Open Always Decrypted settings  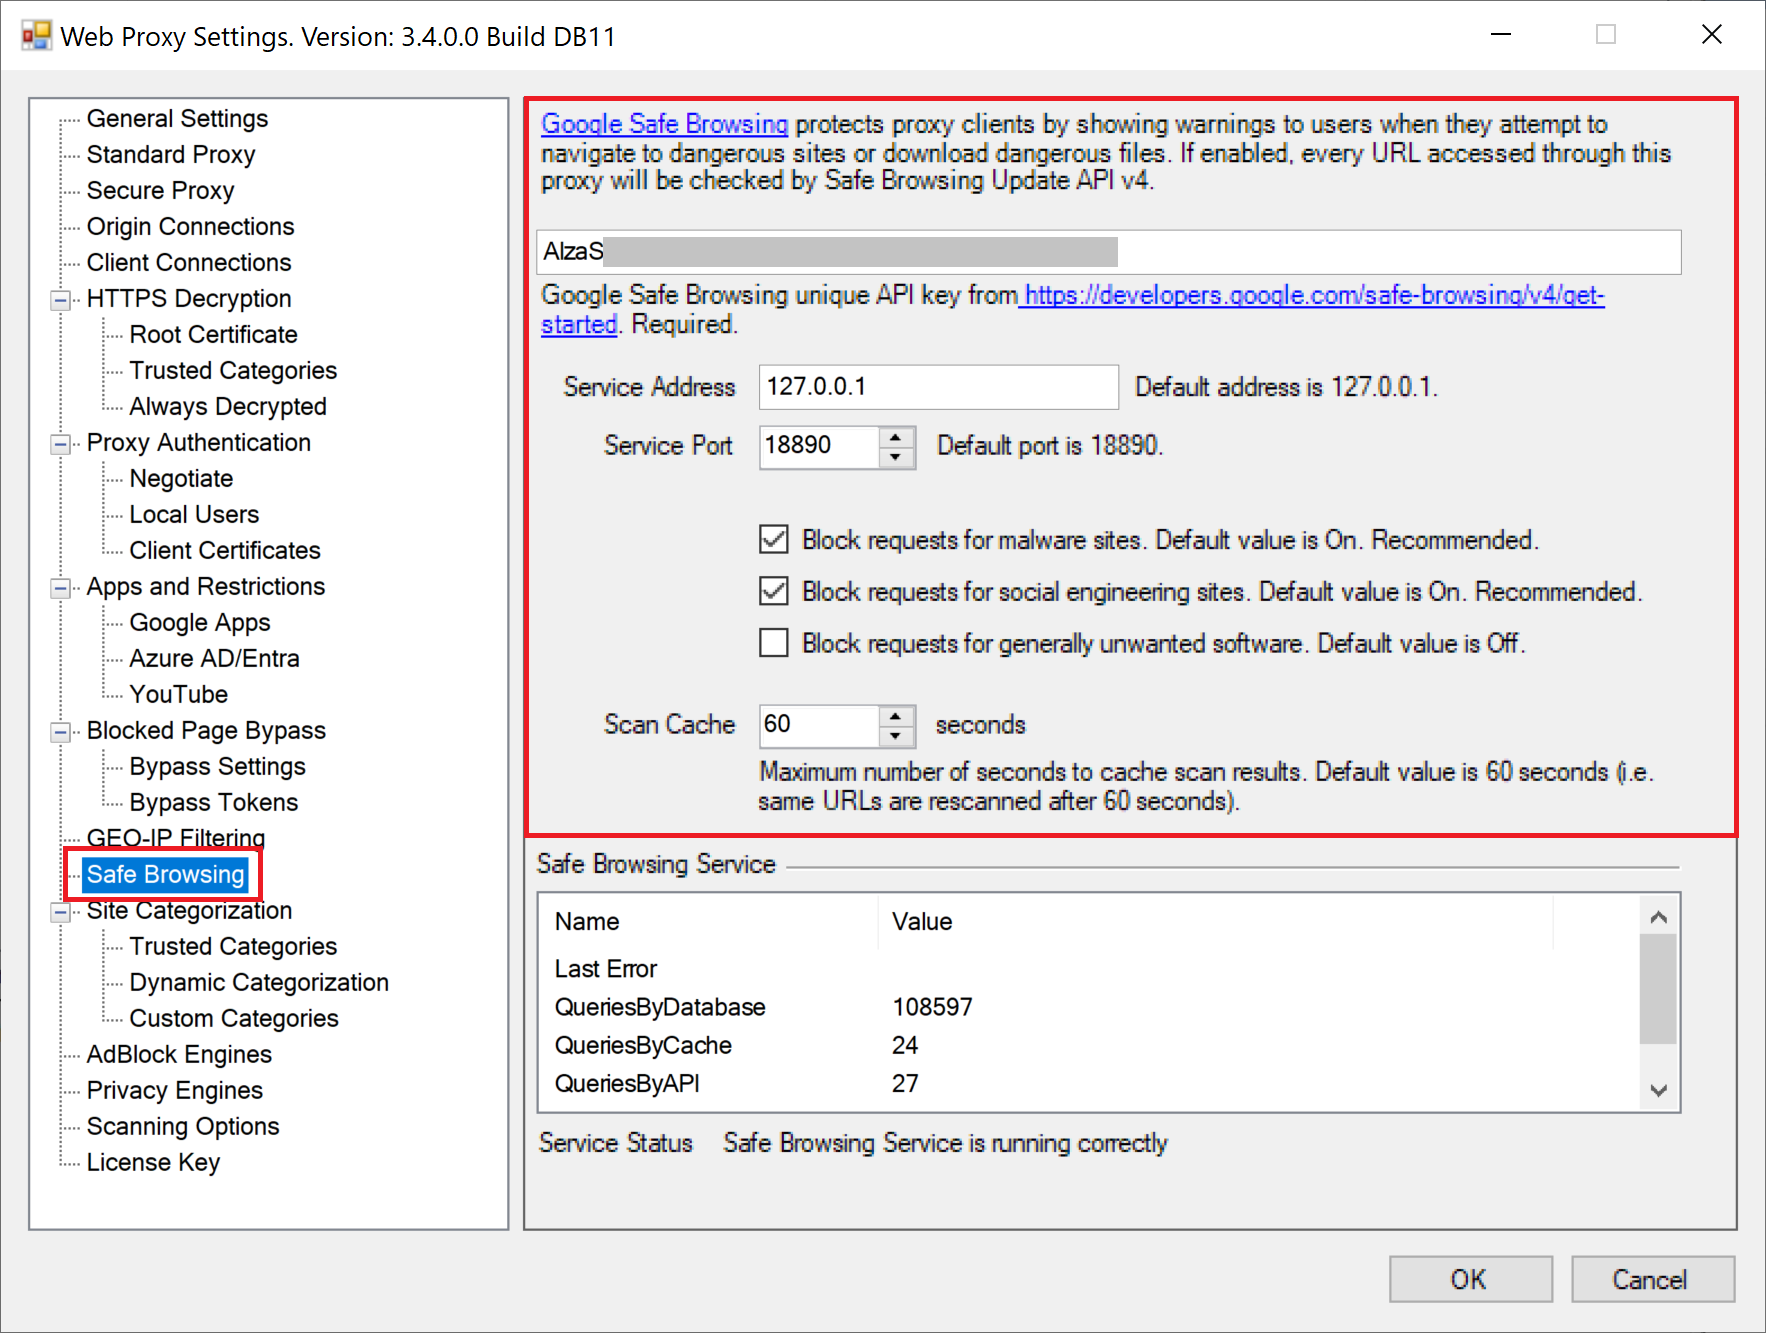[228, 406]
